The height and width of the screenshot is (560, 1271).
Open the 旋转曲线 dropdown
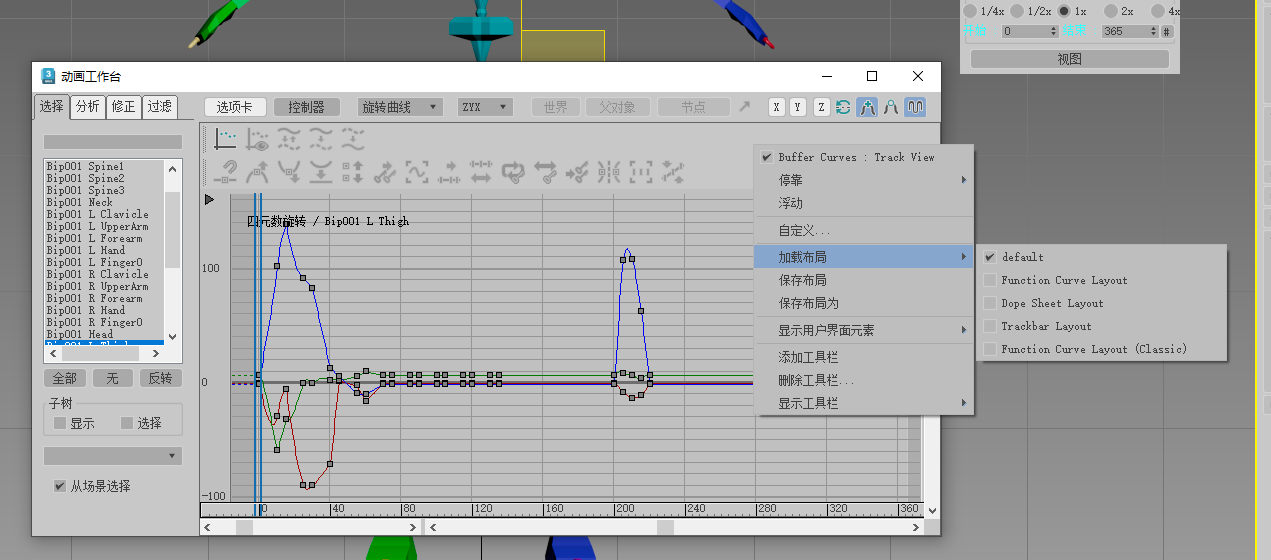pyautogui.click(x=400, y=107)
